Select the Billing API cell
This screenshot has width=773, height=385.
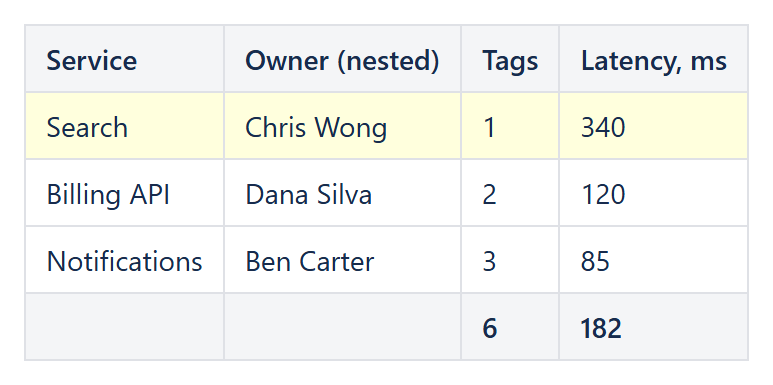124,193
